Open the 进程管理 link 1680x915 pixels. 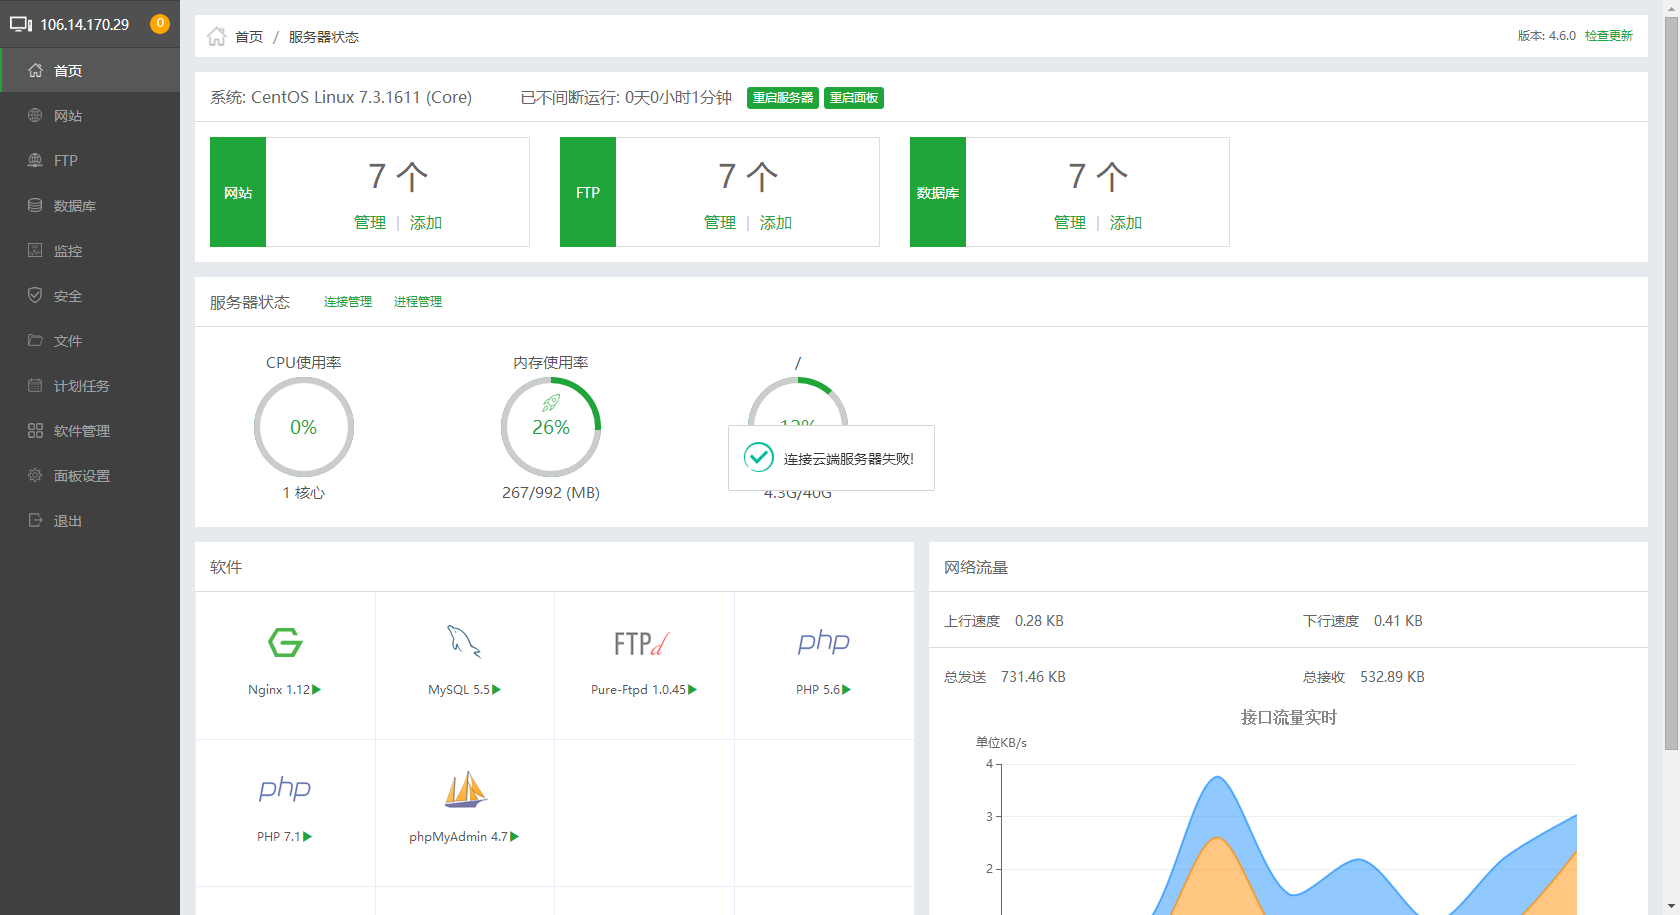pyautogui.click(x=418, y=302)
